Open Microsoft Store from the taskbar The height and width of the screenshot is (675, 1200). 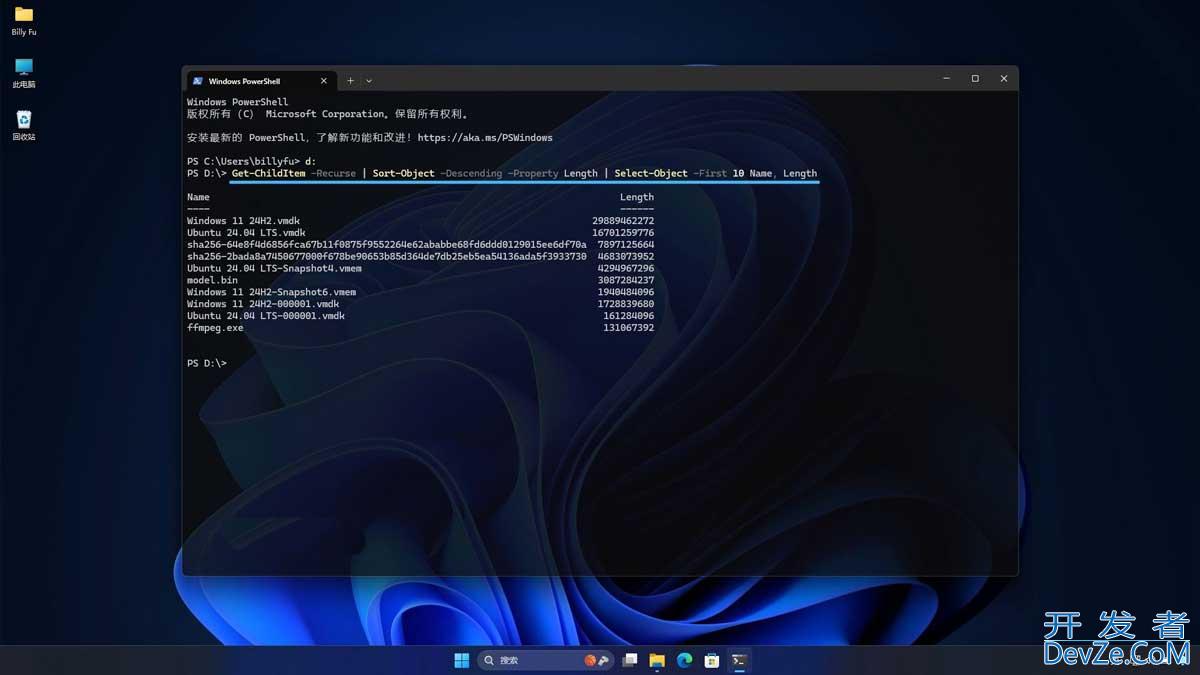coord(712,660)
